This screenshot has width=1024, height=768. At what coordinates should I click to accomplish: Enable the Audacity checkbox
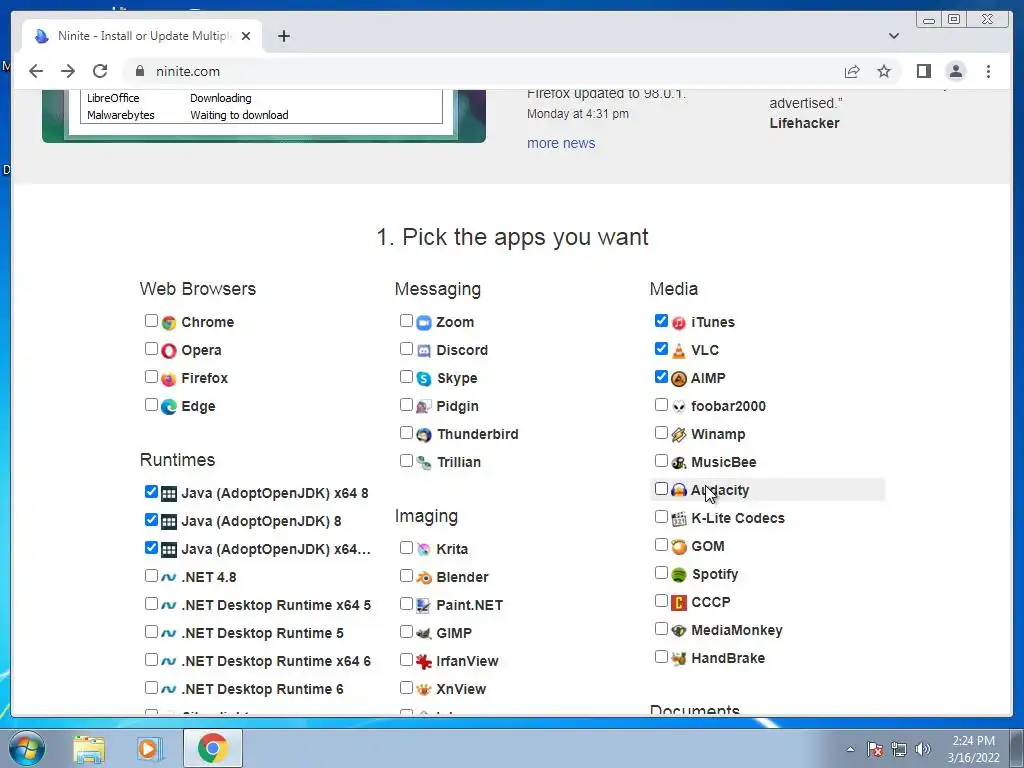661,488
